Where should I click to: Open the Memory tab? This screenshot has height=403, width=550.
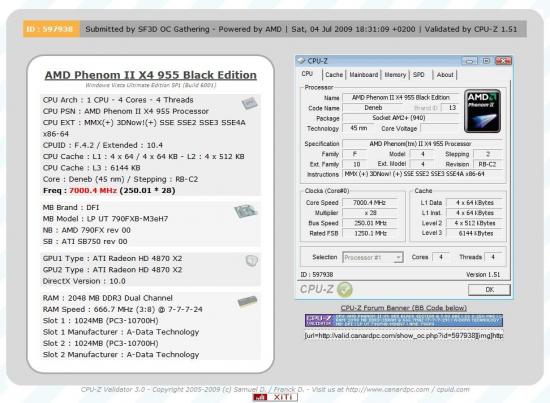point(395,75)
